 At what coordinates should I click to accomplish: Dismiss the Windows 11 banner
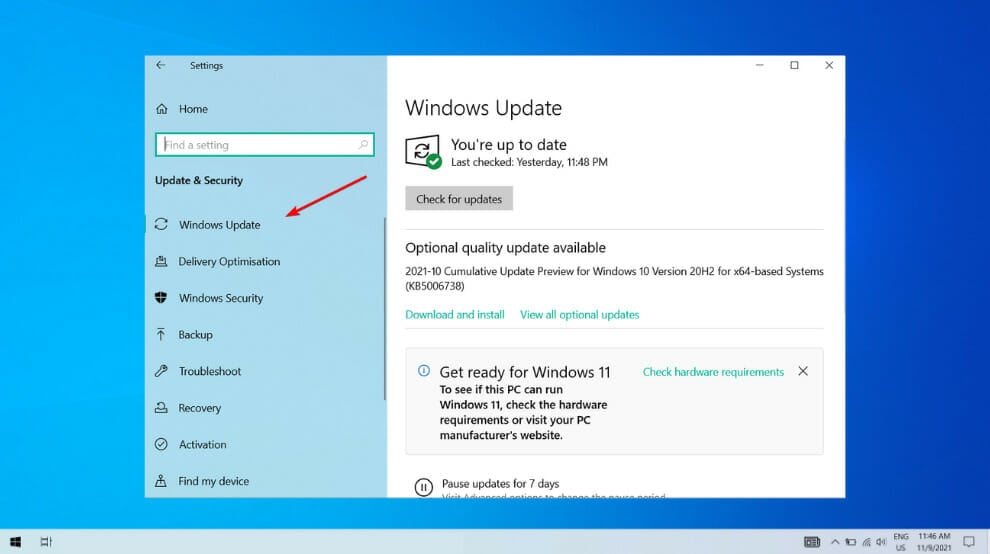(x=803, y=371)
